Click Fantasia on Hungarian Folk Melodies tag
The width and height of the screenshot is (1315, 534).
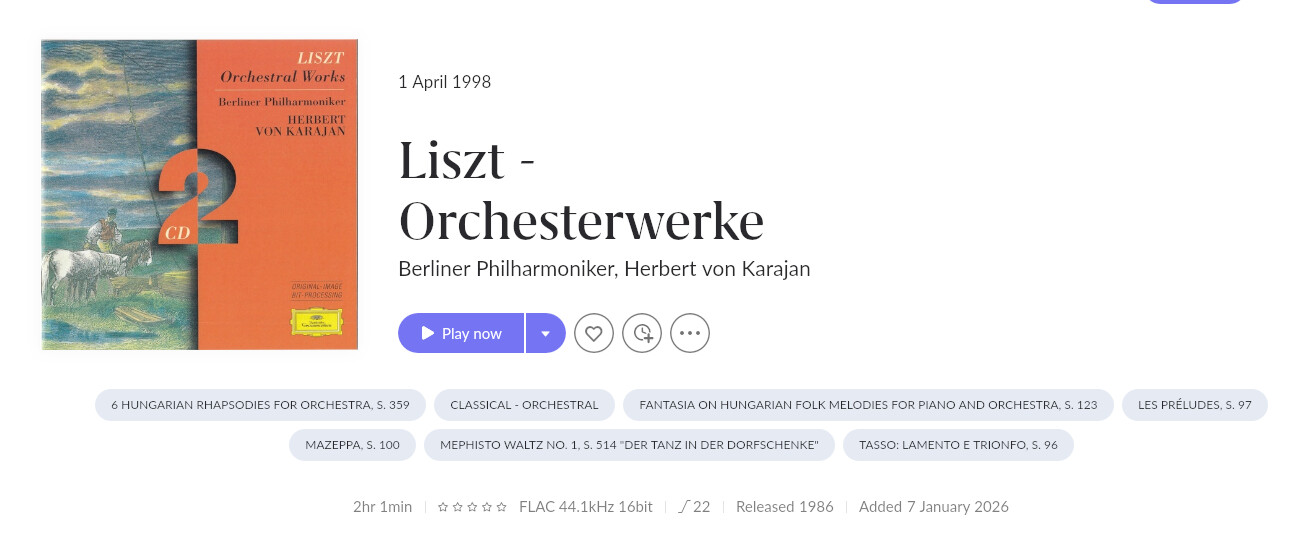click(x=868, y=405)
